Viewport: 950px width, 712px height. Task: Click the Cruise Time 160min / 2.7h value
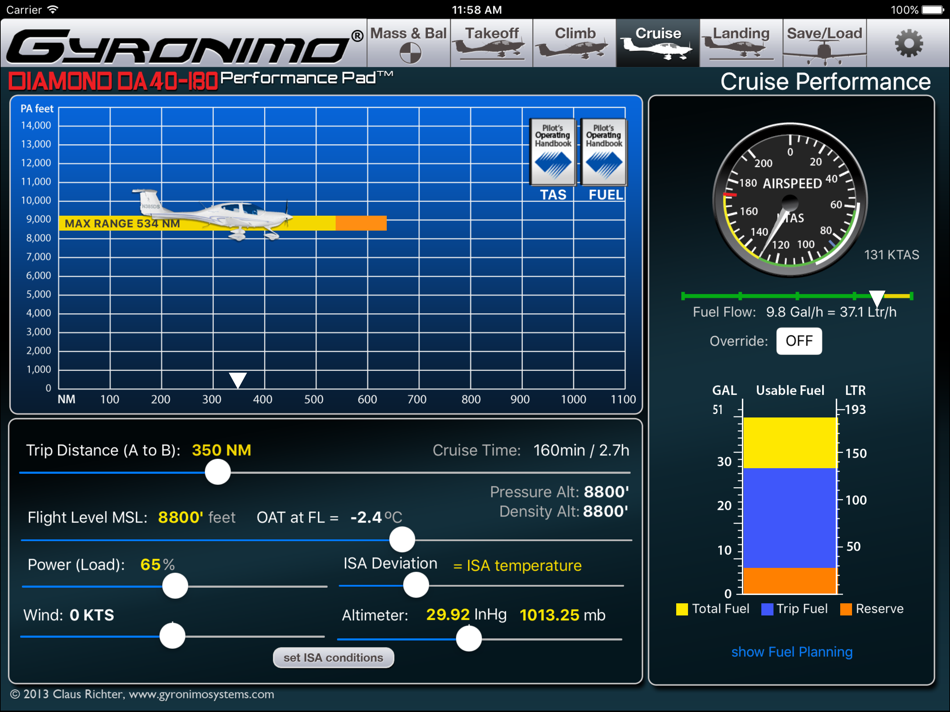(x=581, y=450)
